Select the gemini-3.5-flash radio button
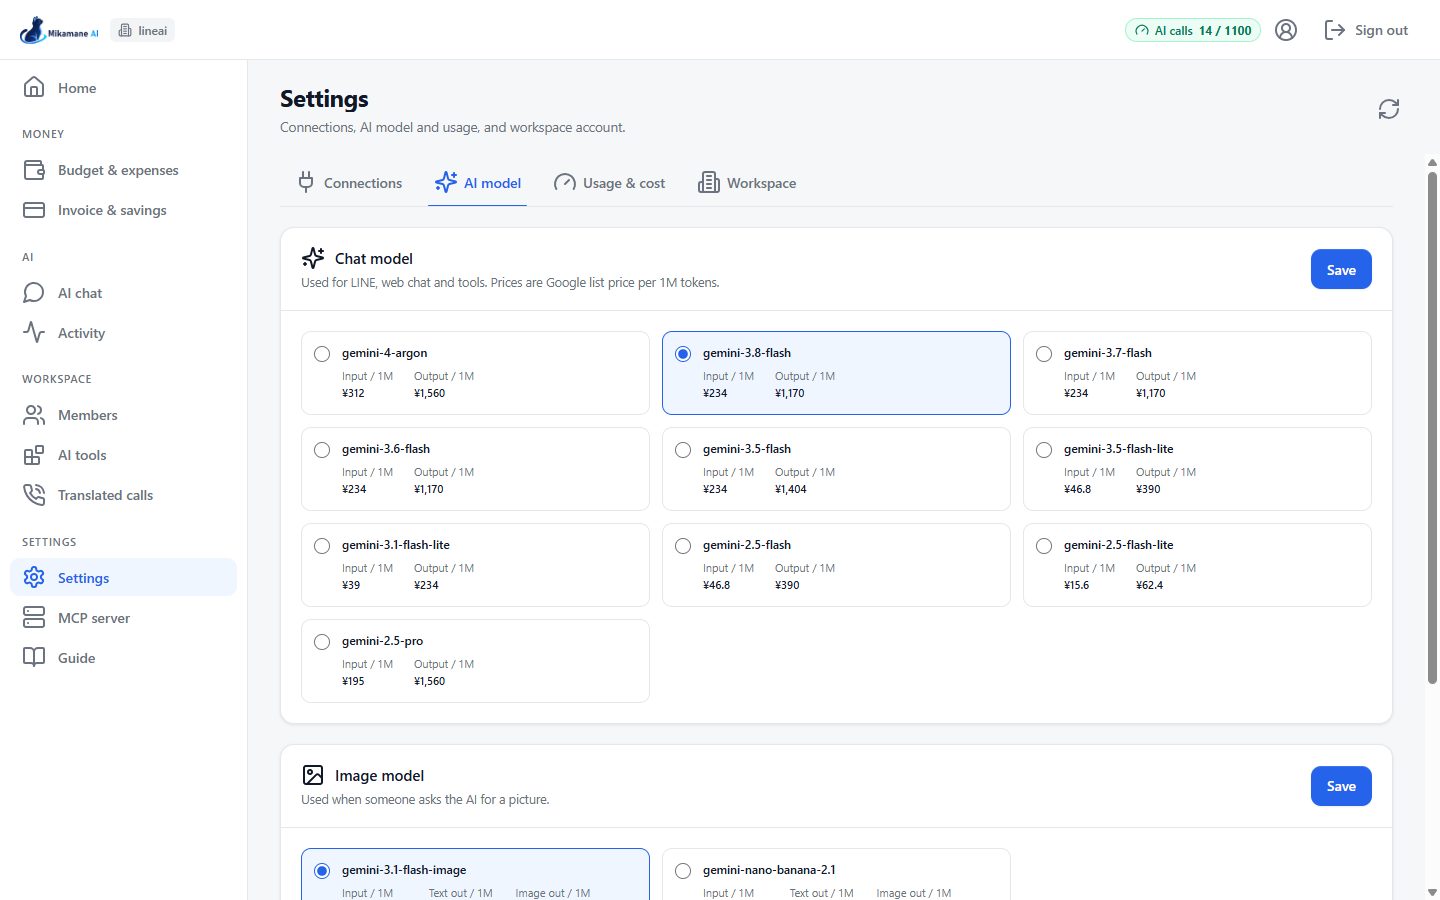Viewport: 1440px width, 900px height. tap(683, 450)
